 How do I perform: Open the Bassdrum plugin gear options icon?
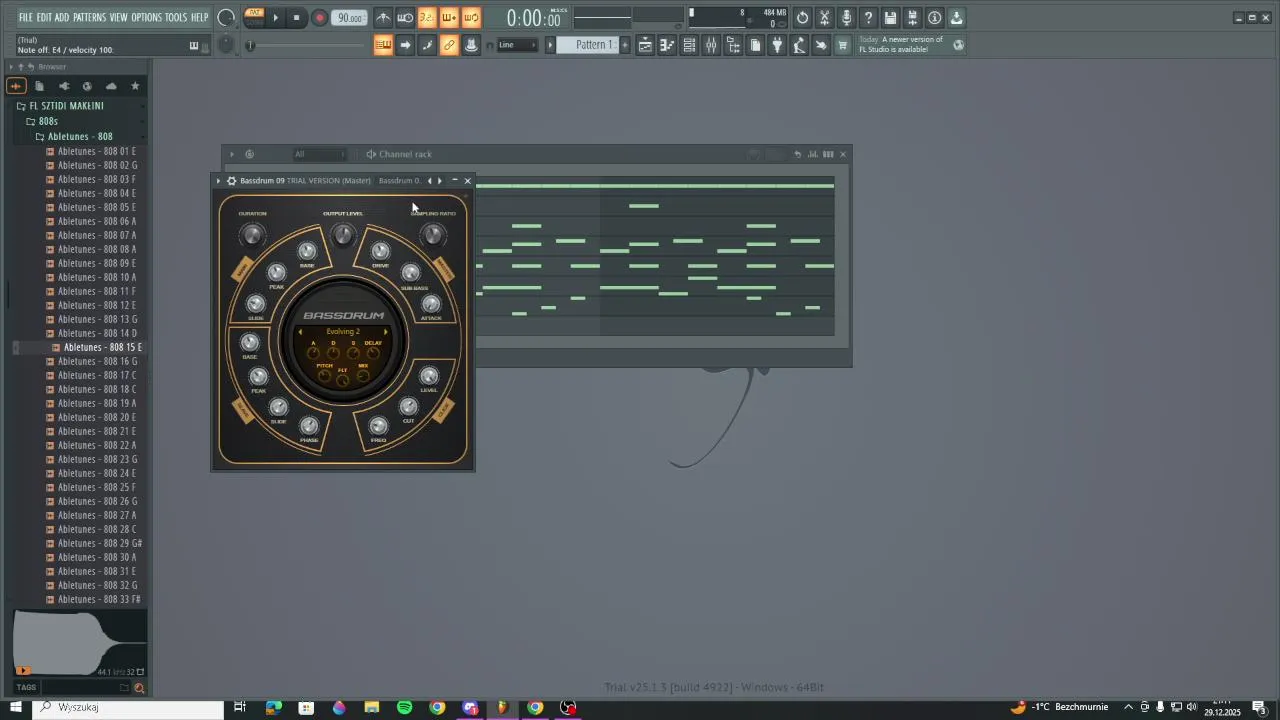[x=231, y=181]
